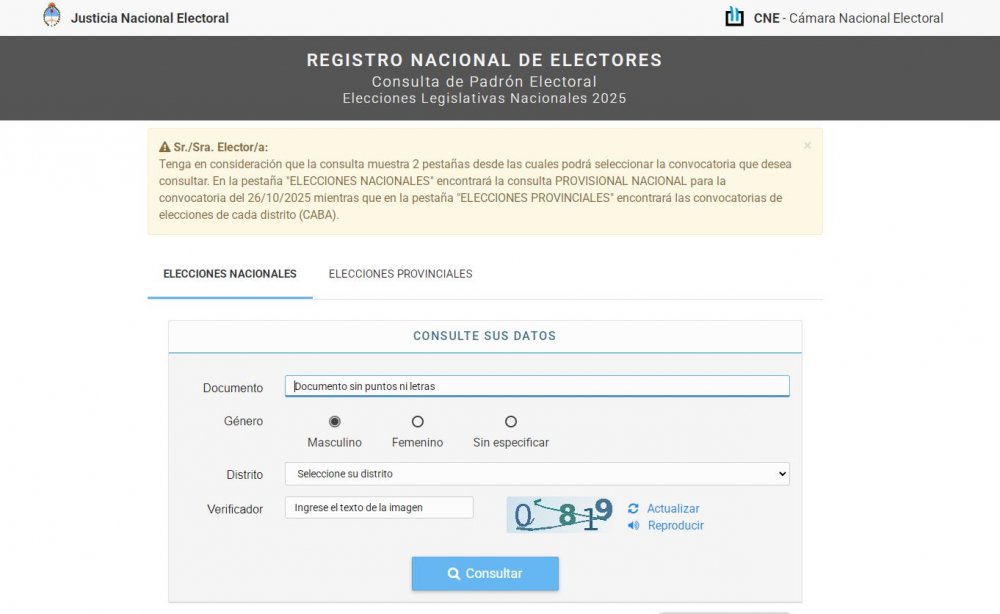Click the captcha verification image
Screen dimensions: 1000x614
pos(560,515)
